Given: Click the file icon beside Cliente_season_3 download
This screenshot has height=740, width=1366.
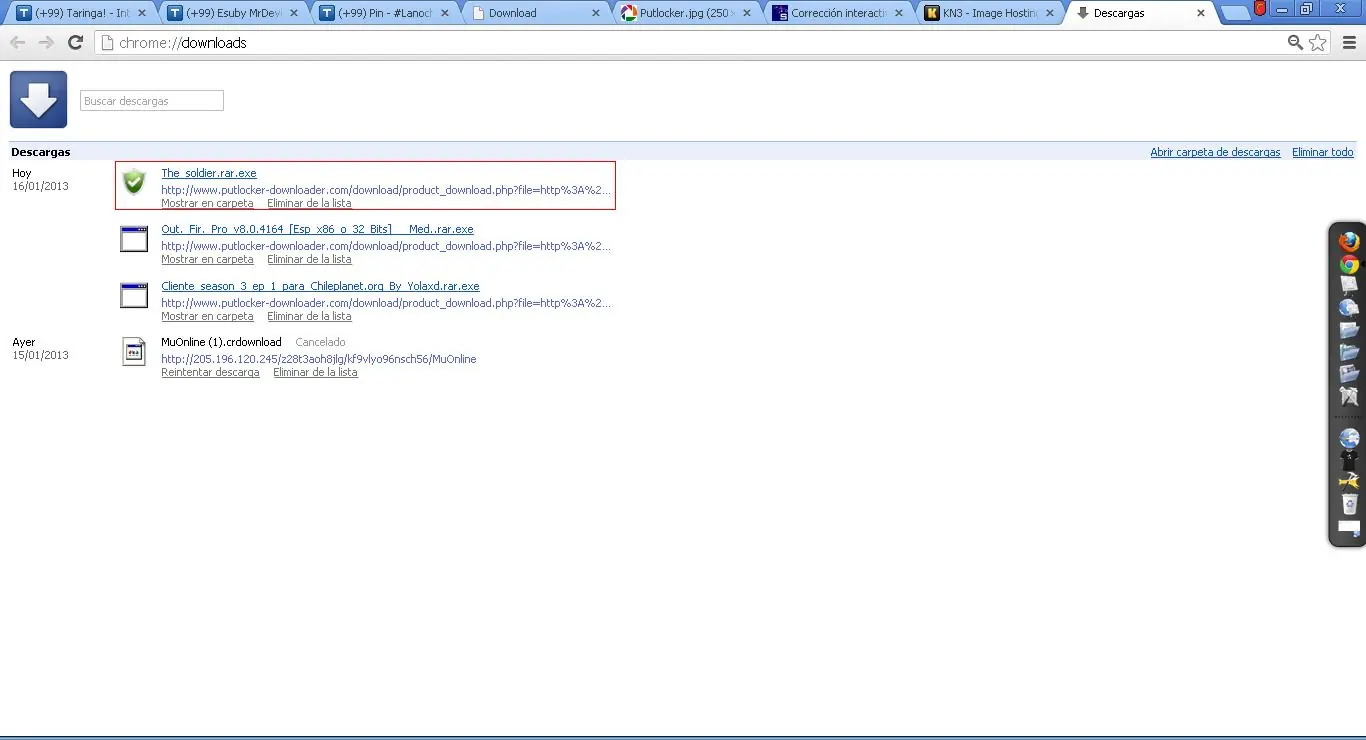Looking at the screenshot, I should 134,295.
